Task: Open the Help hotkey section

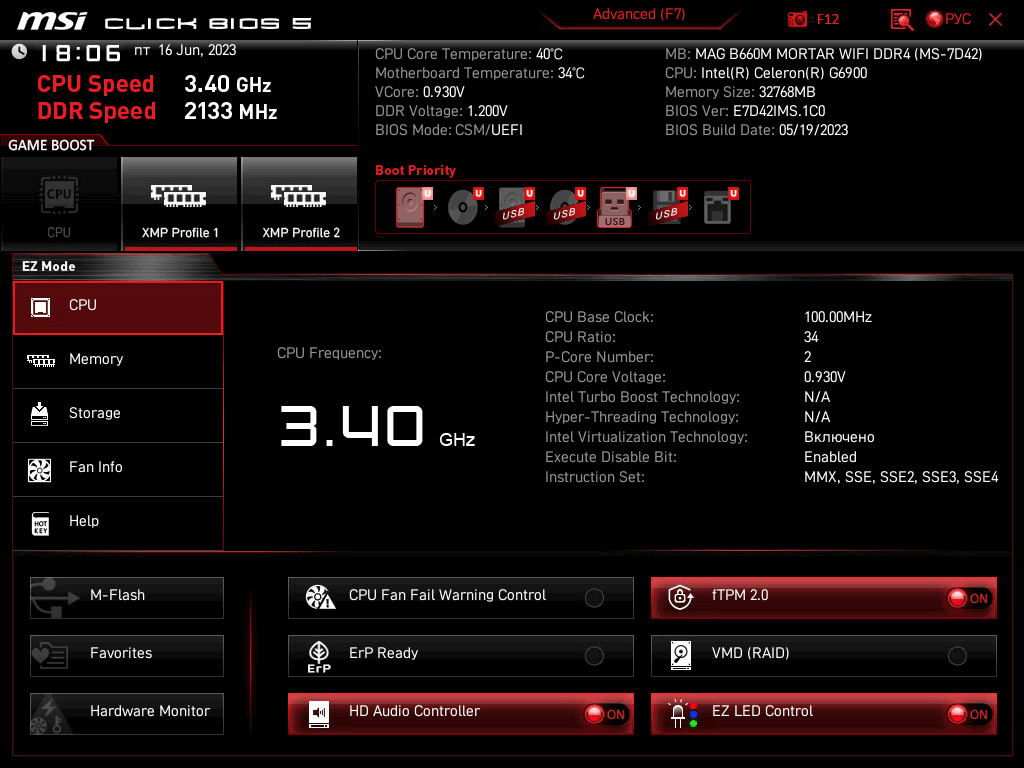Action: coord(118,523)
